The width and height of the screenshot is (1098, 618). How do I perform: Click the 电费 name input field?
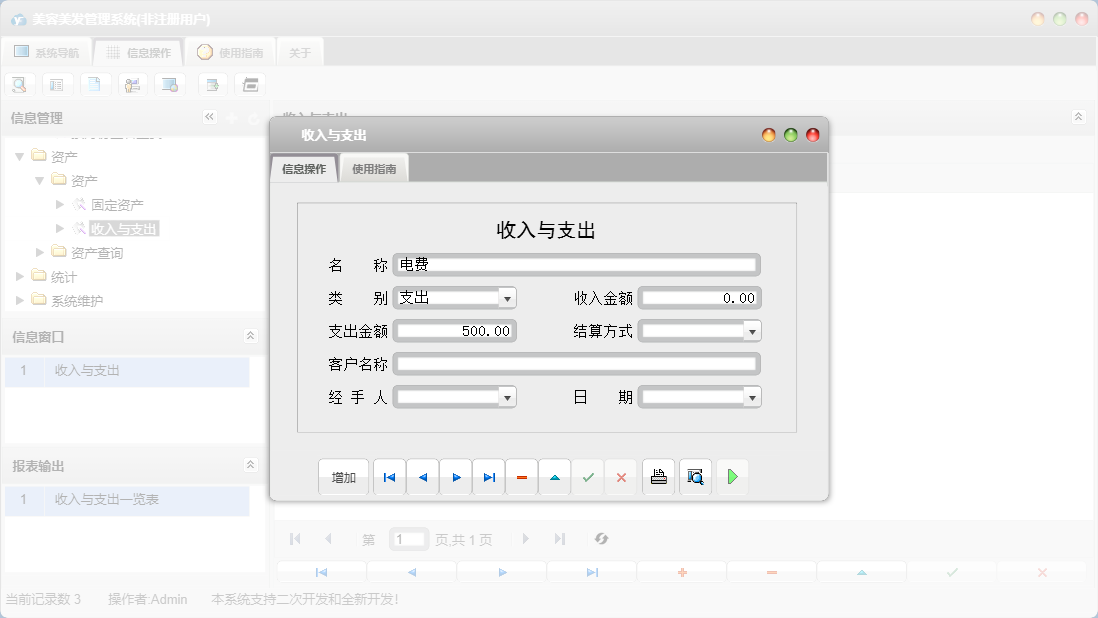575,264
